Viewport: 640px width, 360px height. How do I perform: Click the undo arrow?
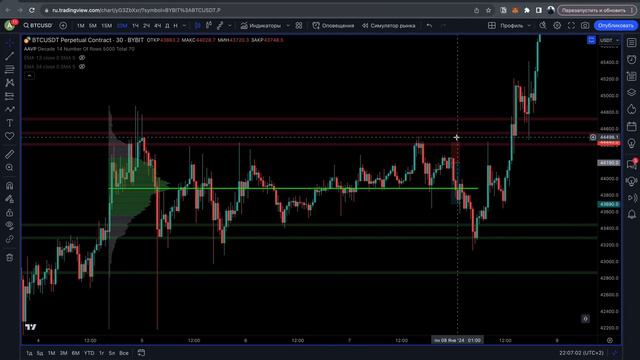[429, 26]
